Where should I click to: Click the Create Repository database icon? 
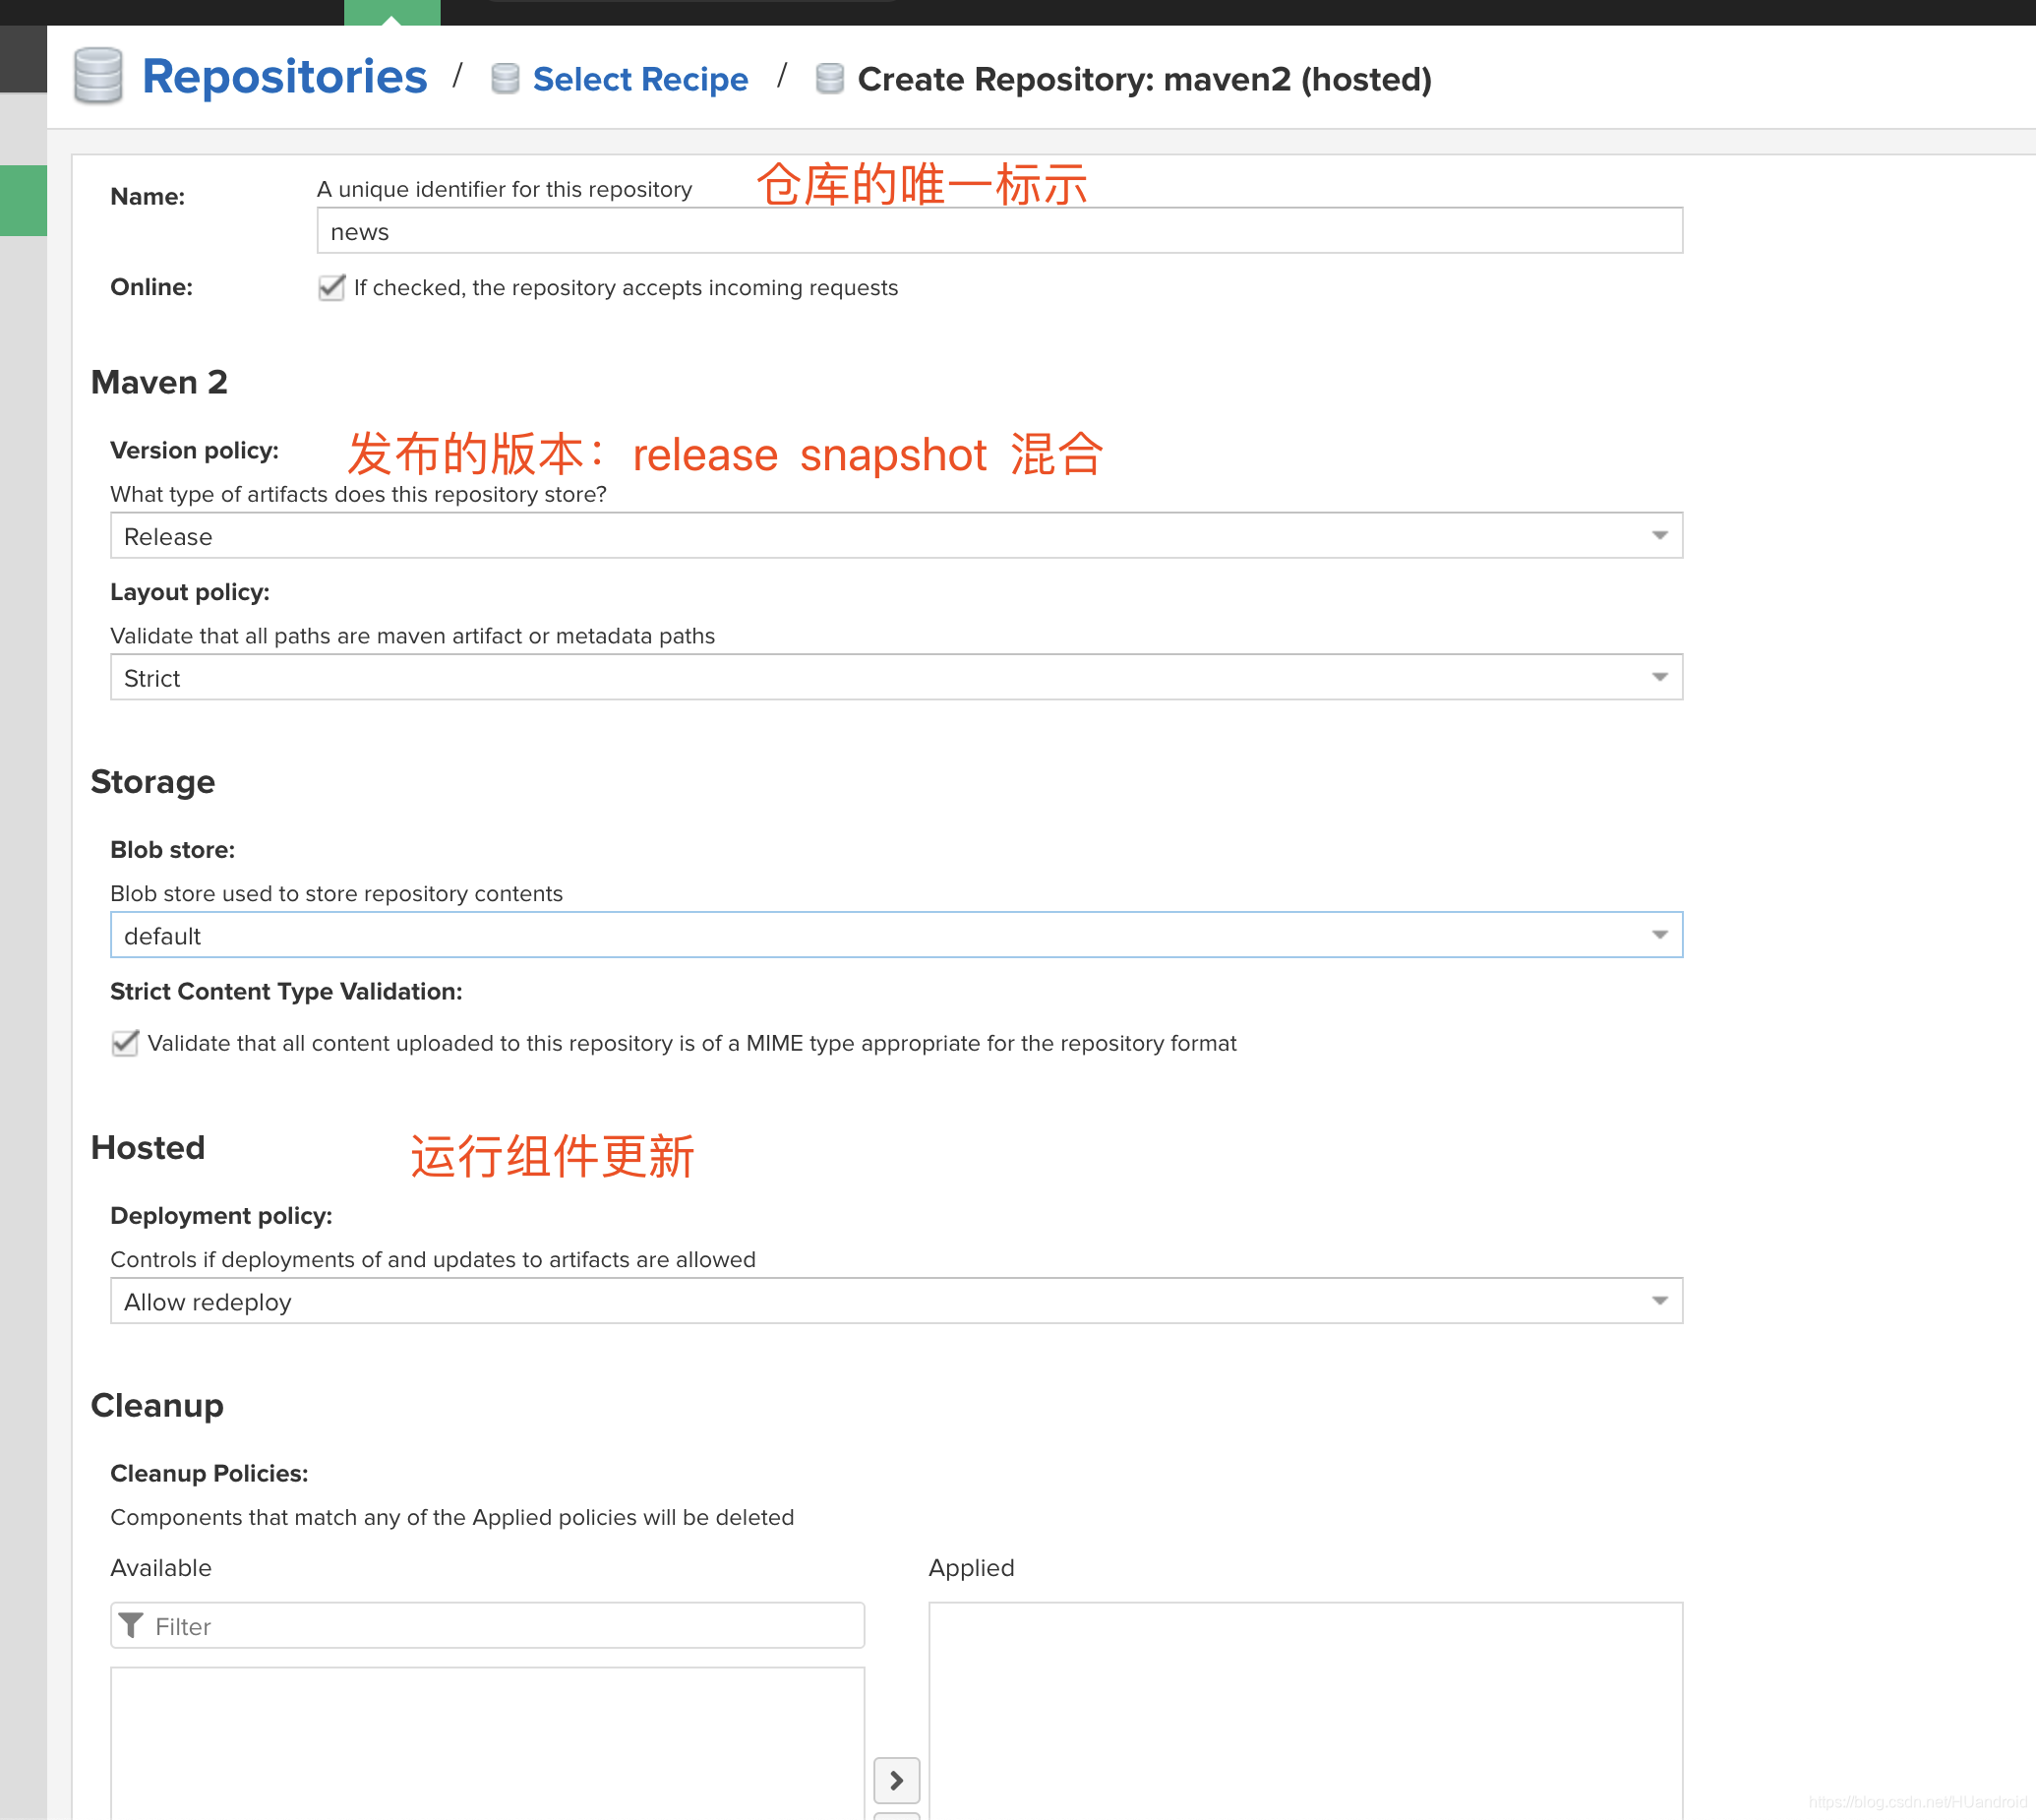click(829, 79)
